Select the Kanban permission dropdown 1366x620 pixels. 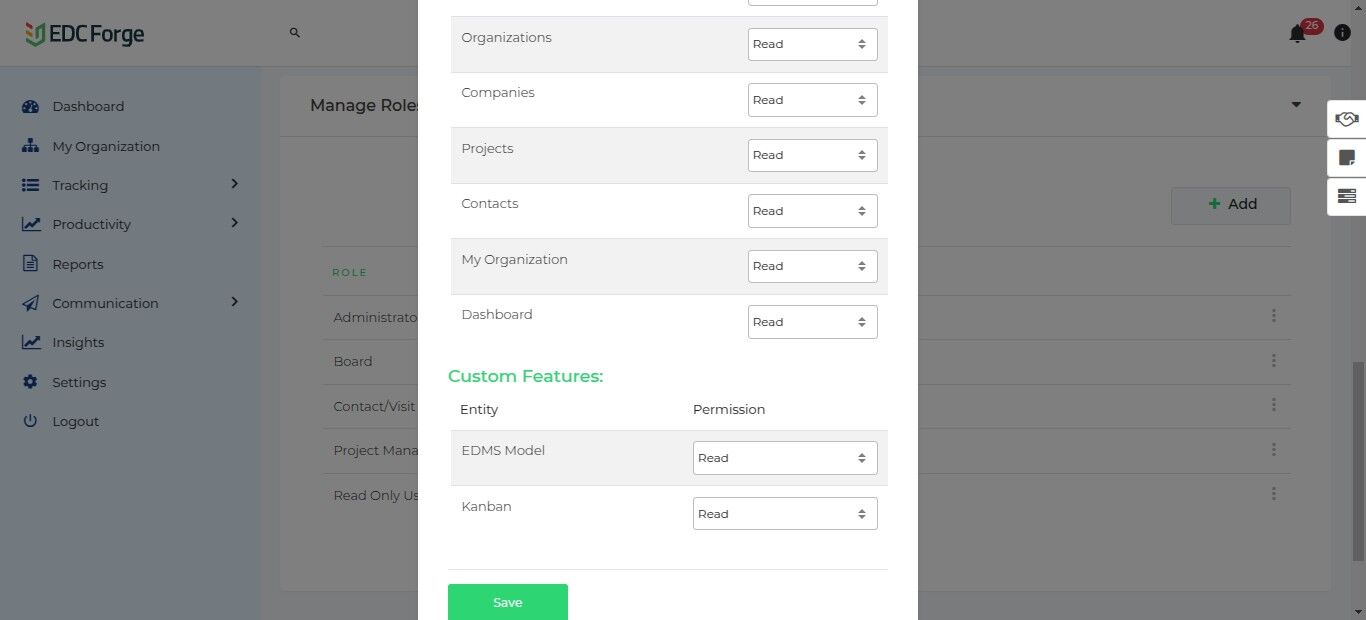(784, 514)
